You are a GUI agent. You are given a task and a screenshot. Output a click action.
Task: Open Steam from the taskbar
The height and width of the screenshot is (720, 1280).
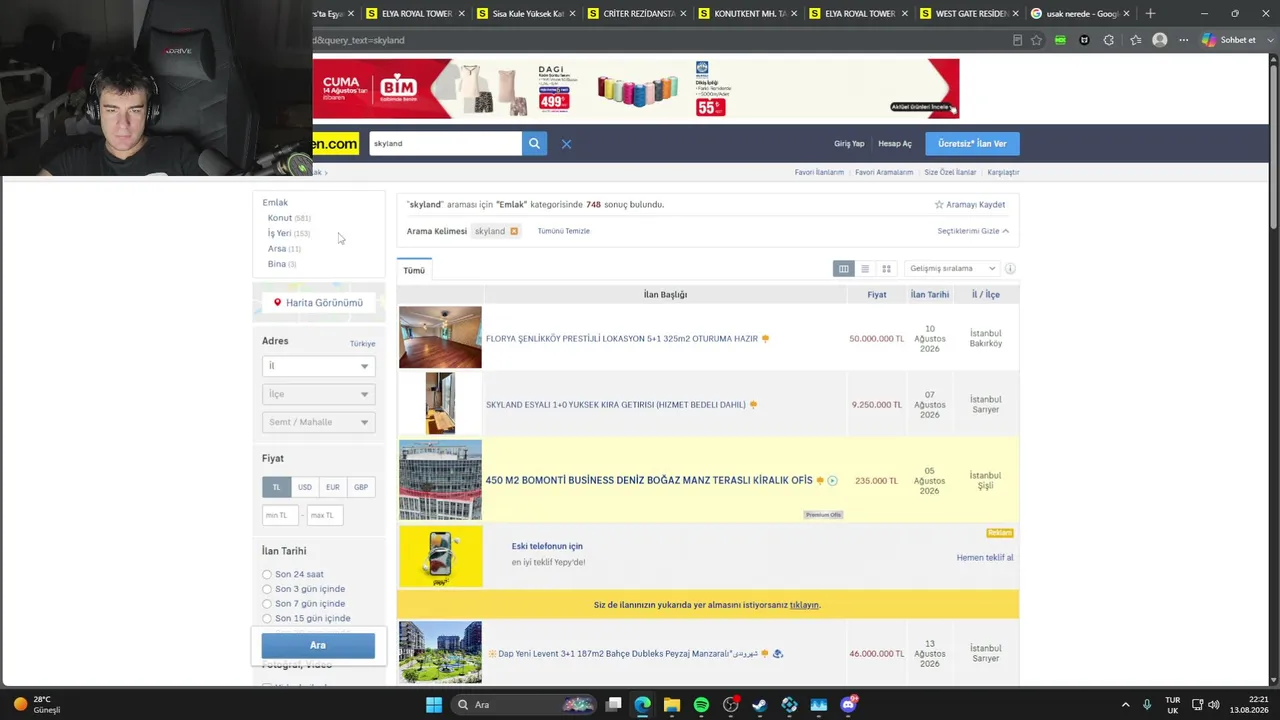tap(760, 705)
